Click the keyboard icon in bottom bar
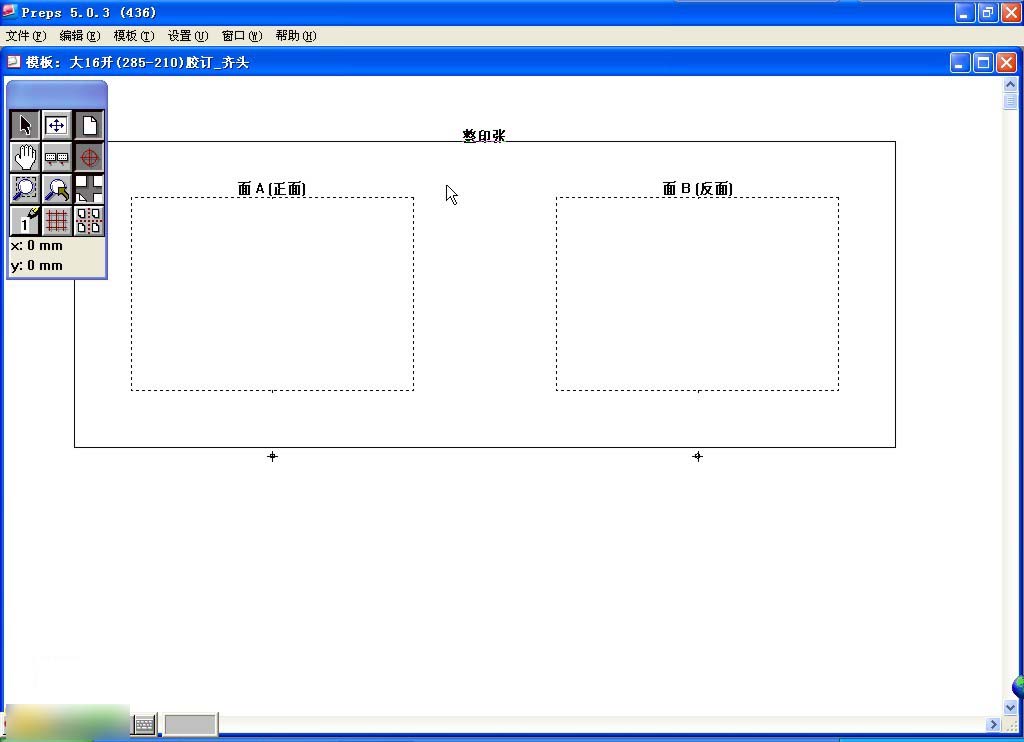 click(144, 724)
